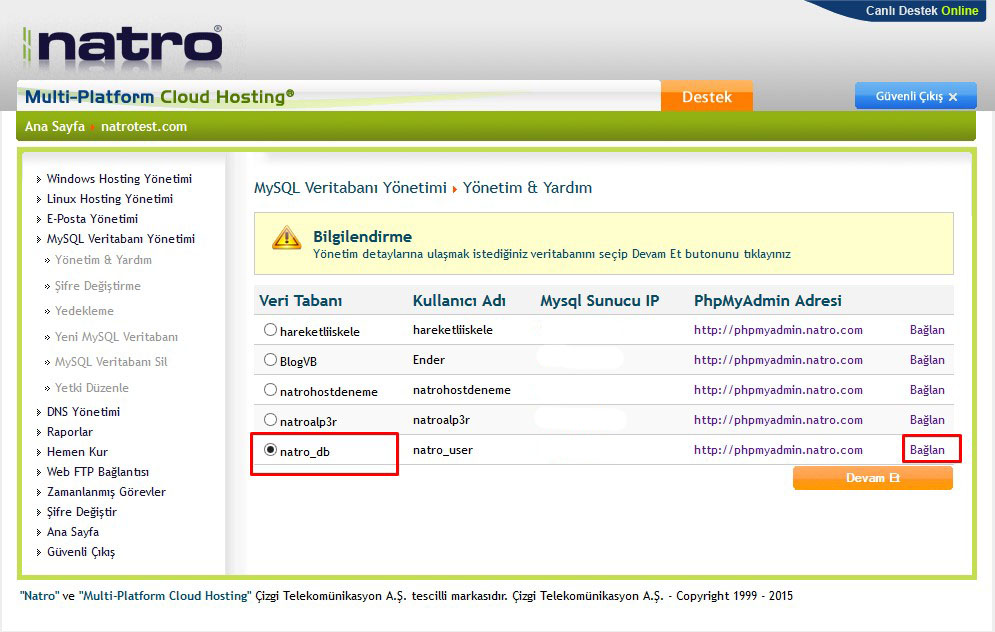
Task: Expand Zamanlanmış Görevler arrow
Action: (39, 492)
